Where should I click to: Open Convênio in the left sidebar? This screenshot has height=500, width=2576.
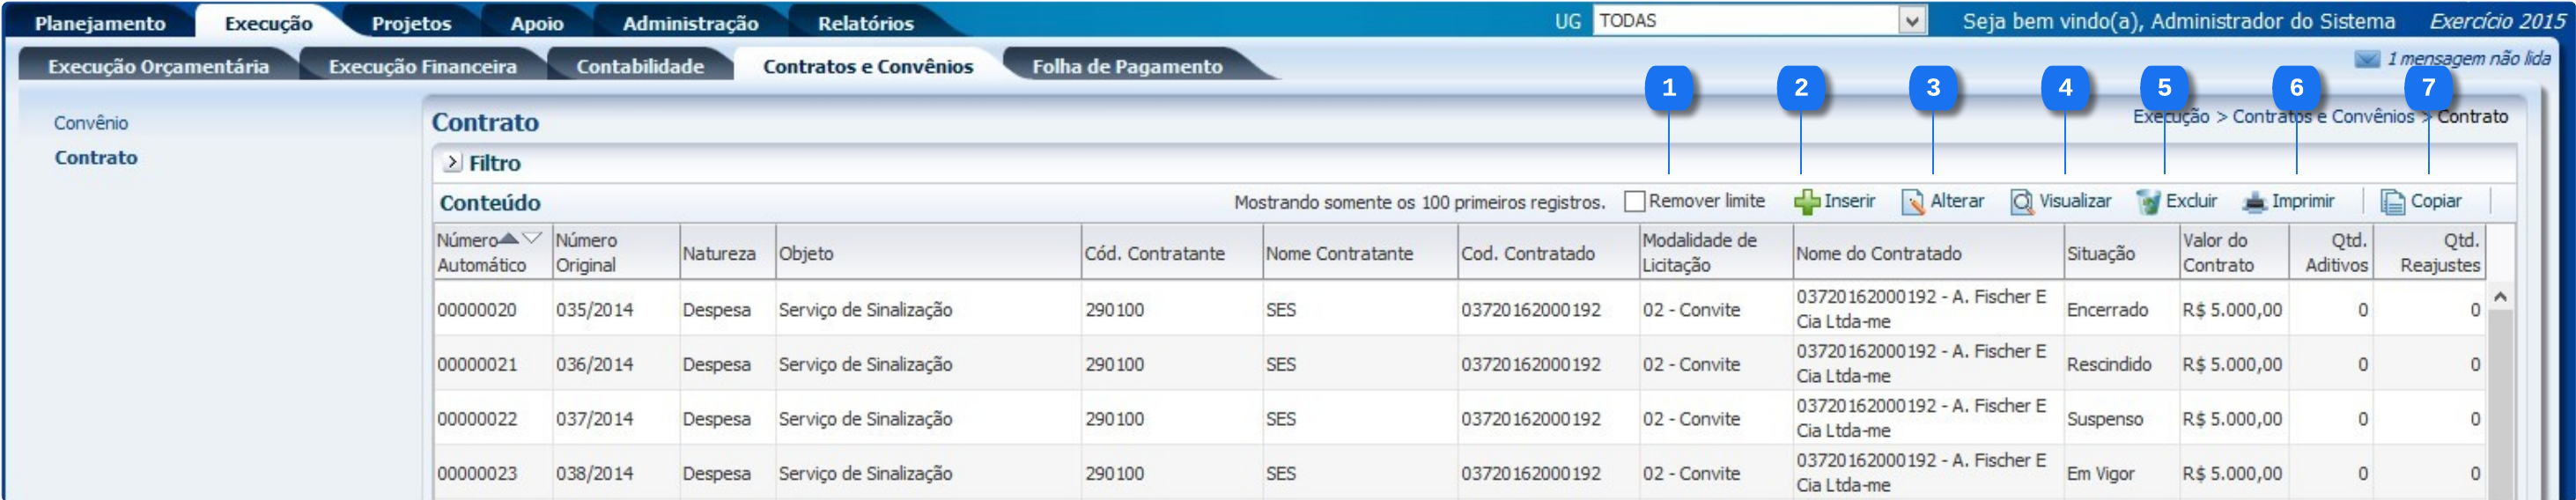point(91,123)
